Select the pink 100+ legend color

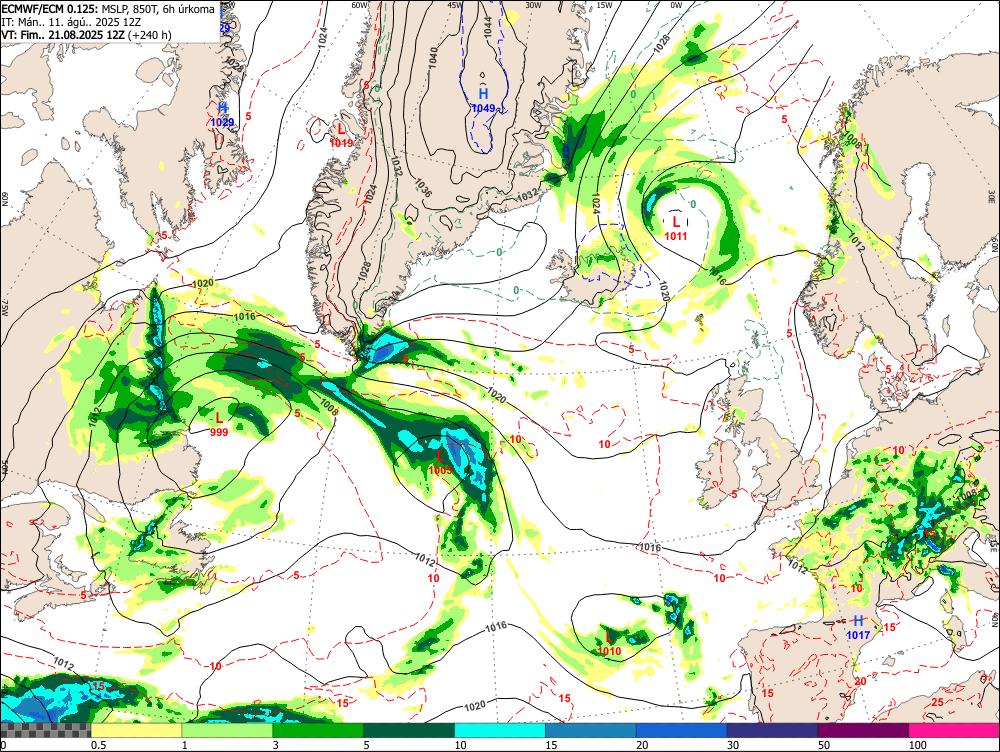(954, 730)
